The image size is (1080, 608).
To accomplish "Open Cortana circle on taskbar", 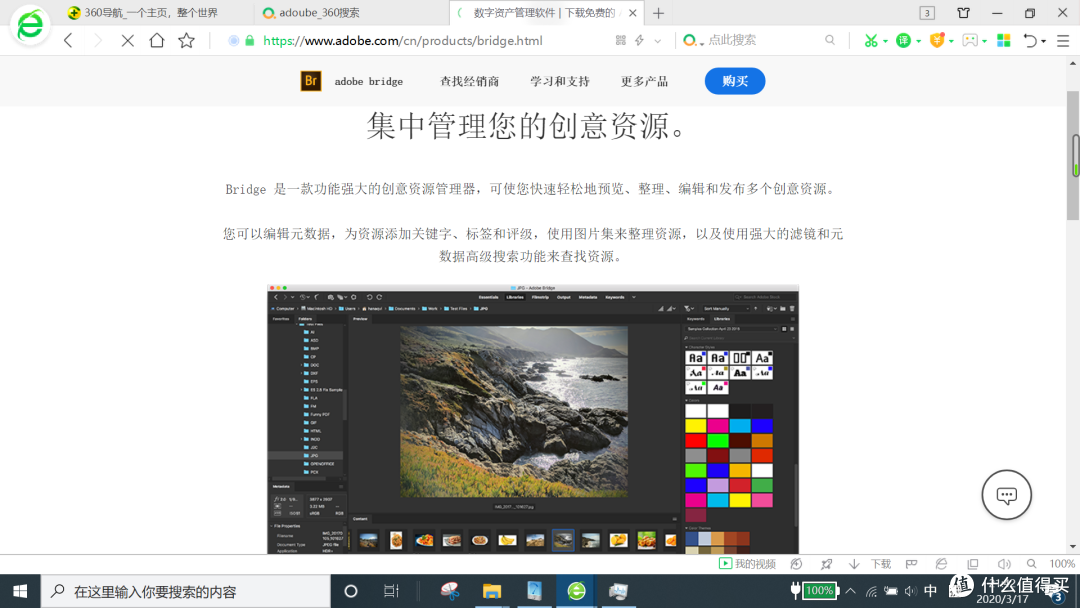I will click(351, 591).
